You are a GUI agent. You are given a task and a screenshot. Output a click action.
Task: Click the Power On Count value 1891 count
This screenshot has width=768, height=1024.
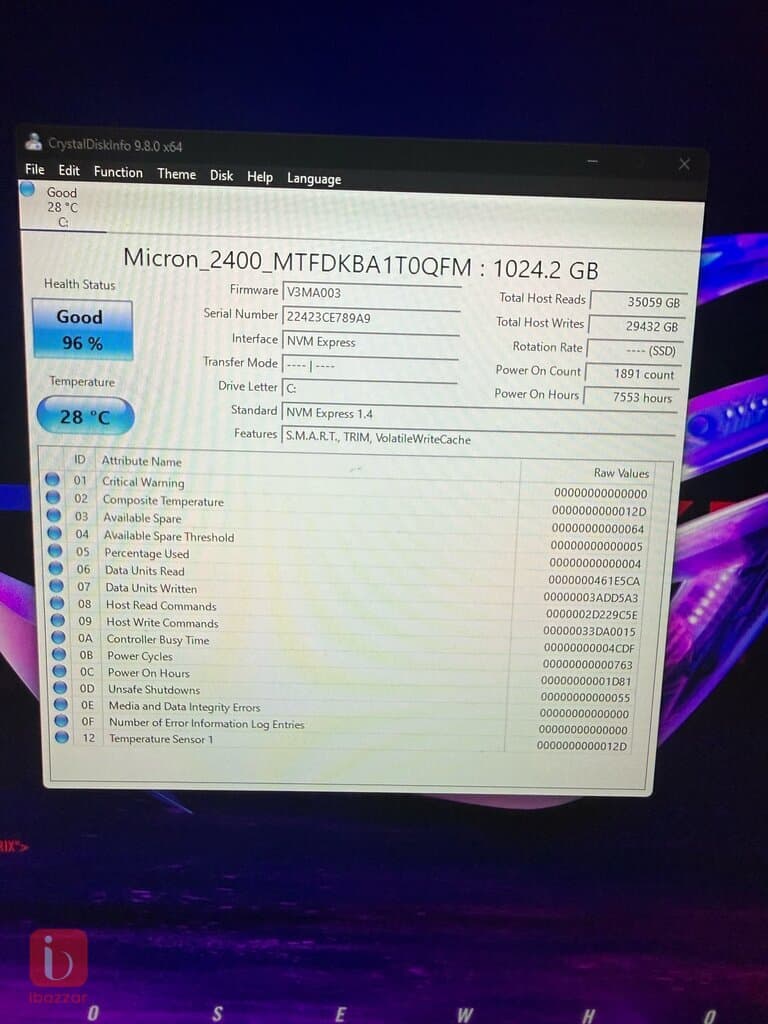pos(633,374)
